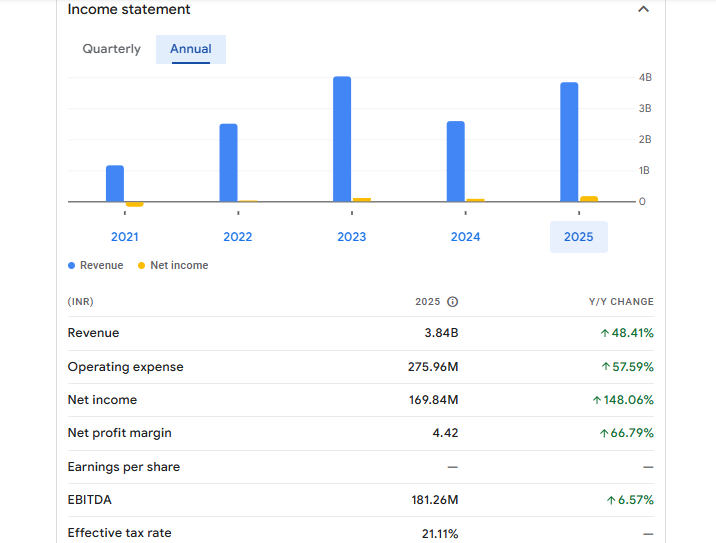The height and width of the screenshot is (543, 716).
Task: Click the Net profit margin row label
Action: click(120, 433)
